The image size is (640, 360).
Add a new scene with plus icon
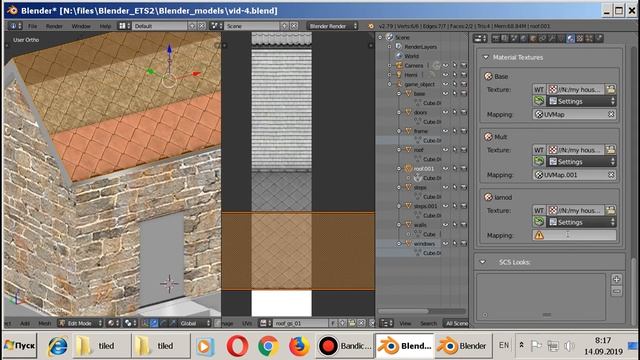pyautogui.click(x=285, y=26)
